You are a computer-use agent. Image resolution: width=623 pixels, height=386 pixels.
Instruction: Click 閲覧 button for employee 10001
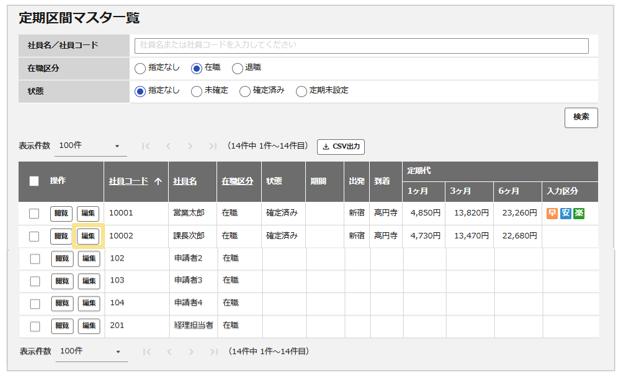pyautogui.click(x=61, y=214)
